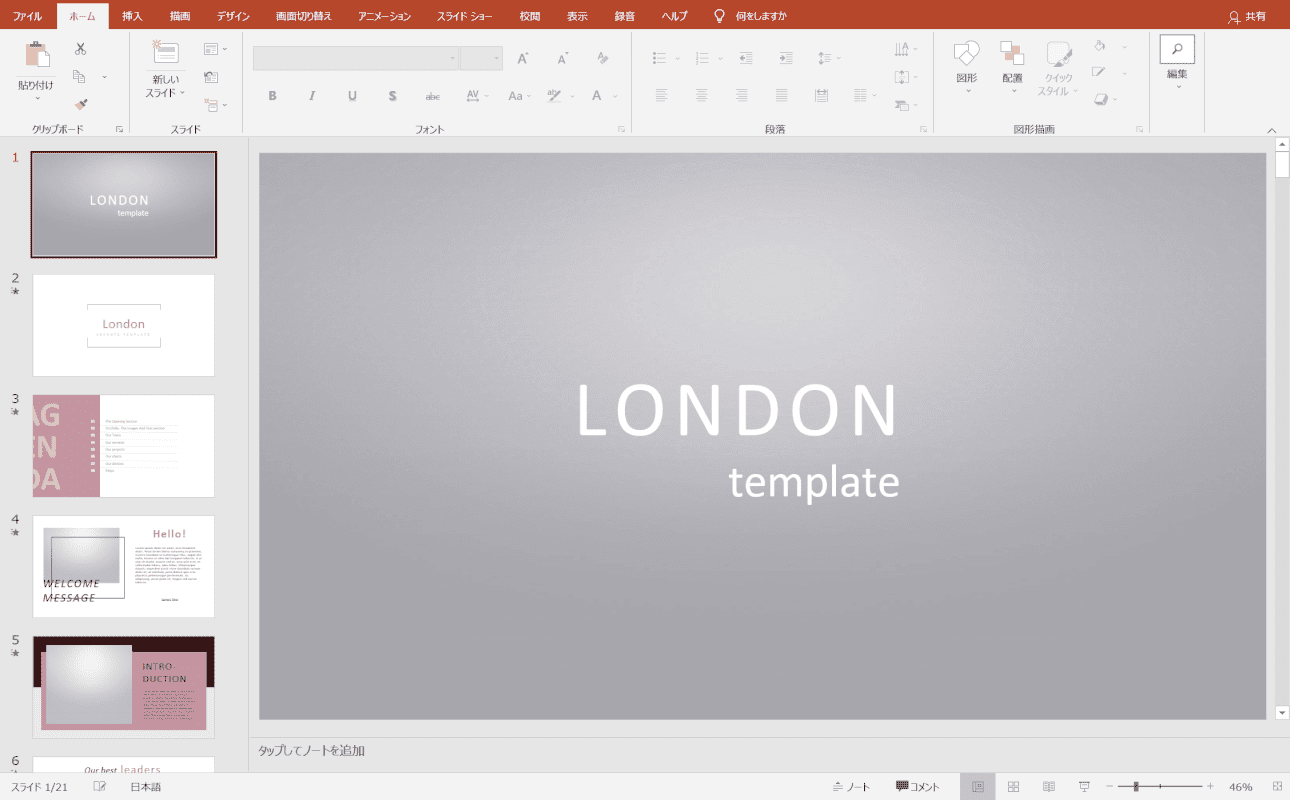1290x800 pixels.
Task: Open the 段落 dialog launcher
Action: pos(923,129)
